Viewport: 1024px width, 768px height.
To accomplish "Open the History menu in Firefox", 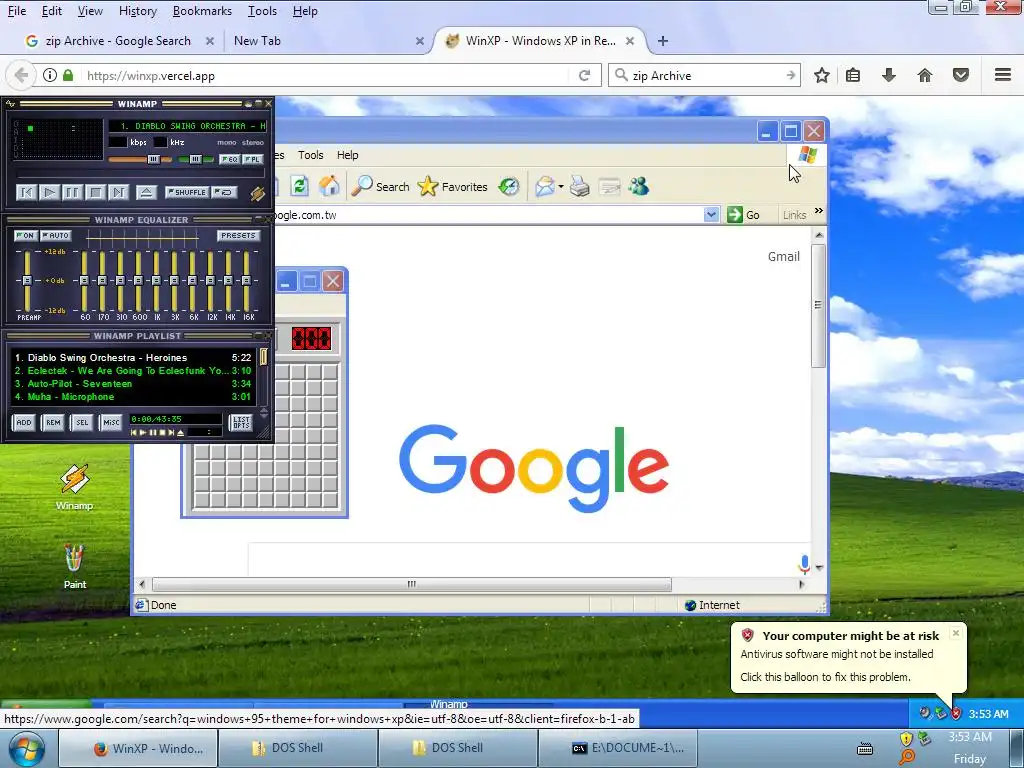I will pyautogui.click(x=138, y=11).
